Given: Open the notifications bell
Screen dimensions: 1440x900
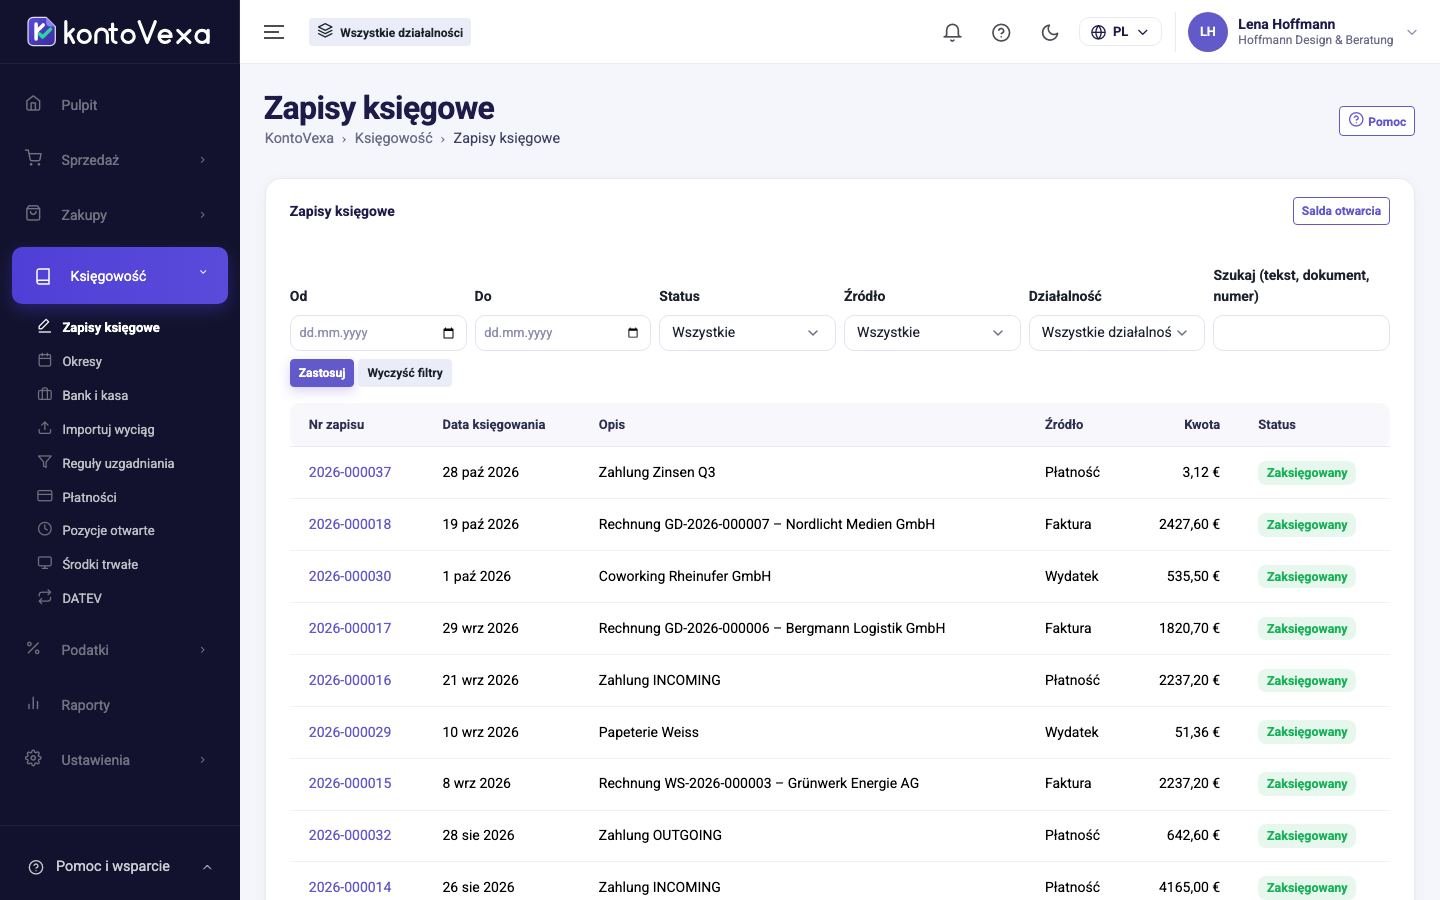Looking at the screenshot, I should click(x=952, y=32).
